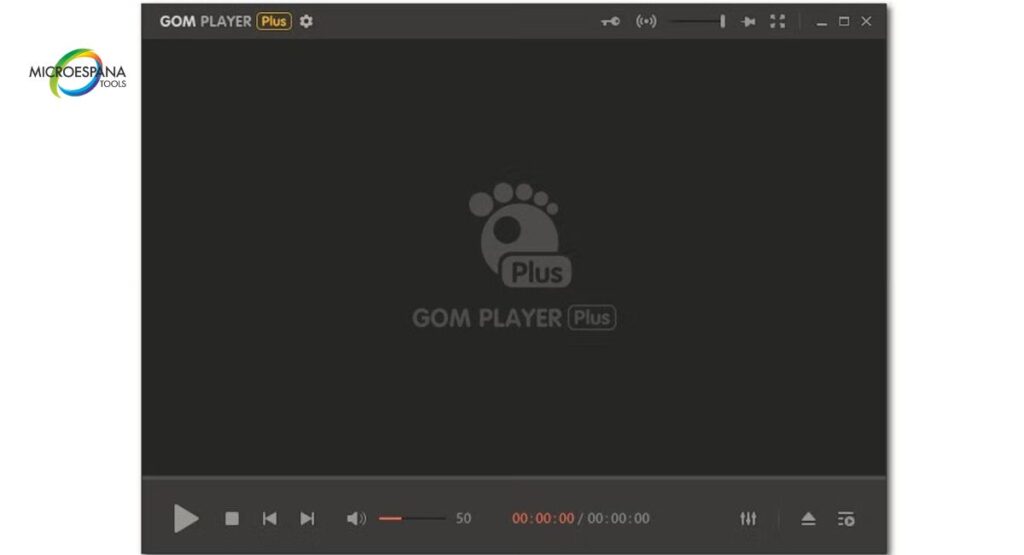Start playback with the Play button
This screenshot has height=555, width=1024.
[186, 518]
